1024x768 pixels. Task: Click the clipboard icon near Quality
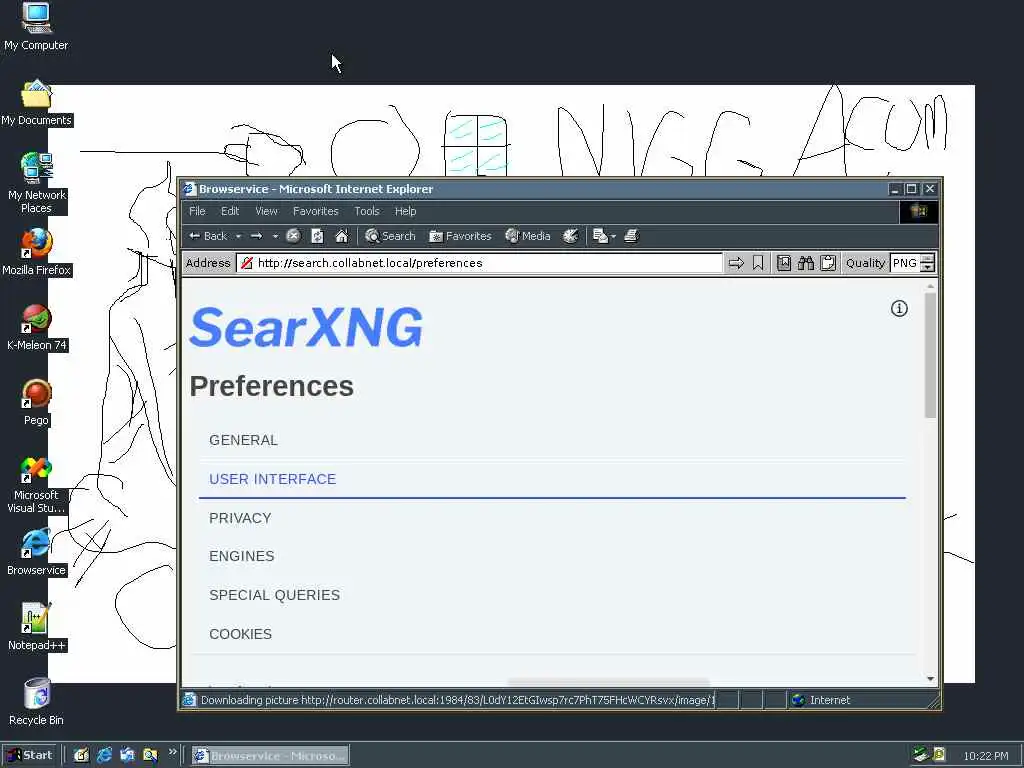pyautogui.click(x=828, y=263)
